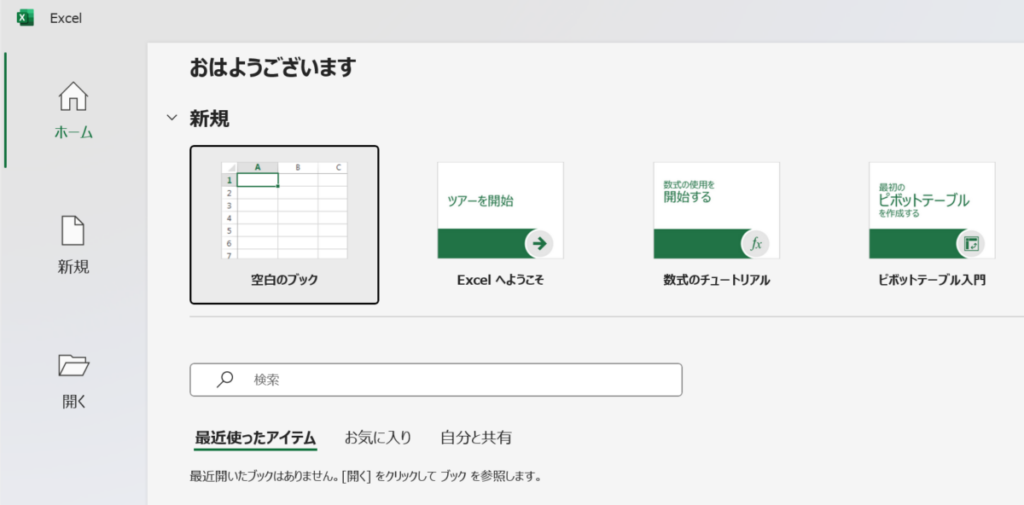1024x505 pixels.
Task: Collapse the 新規 section with the chevron
Action: (172, 119)
